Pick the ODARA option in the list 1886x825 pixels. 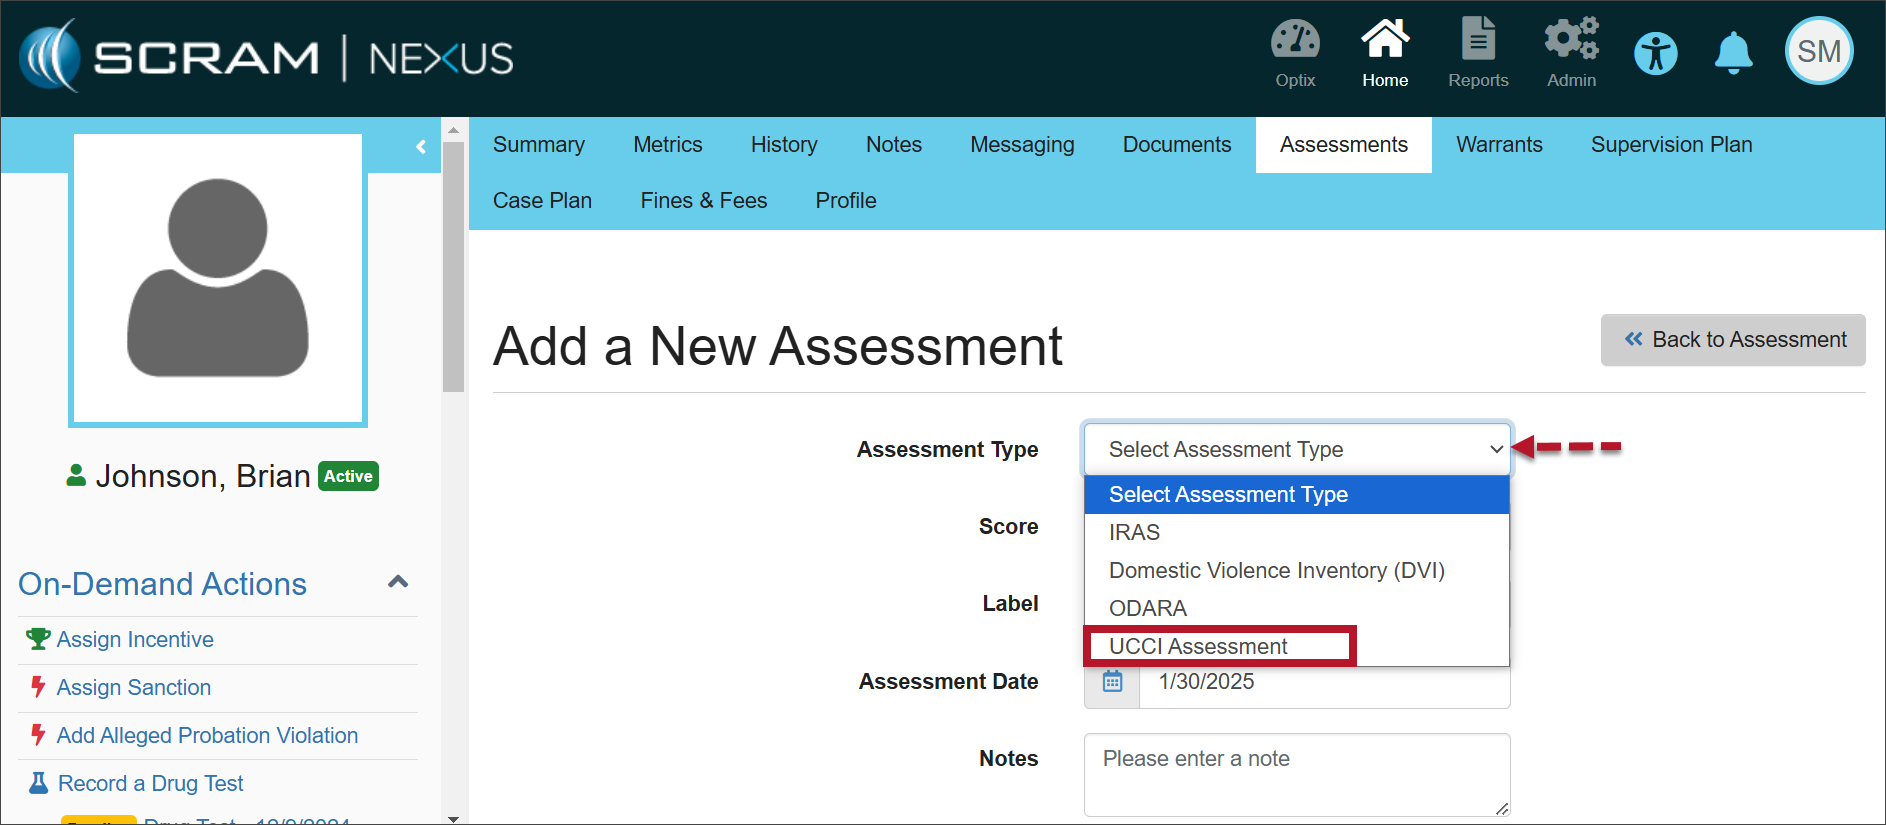coord(1147,609)
